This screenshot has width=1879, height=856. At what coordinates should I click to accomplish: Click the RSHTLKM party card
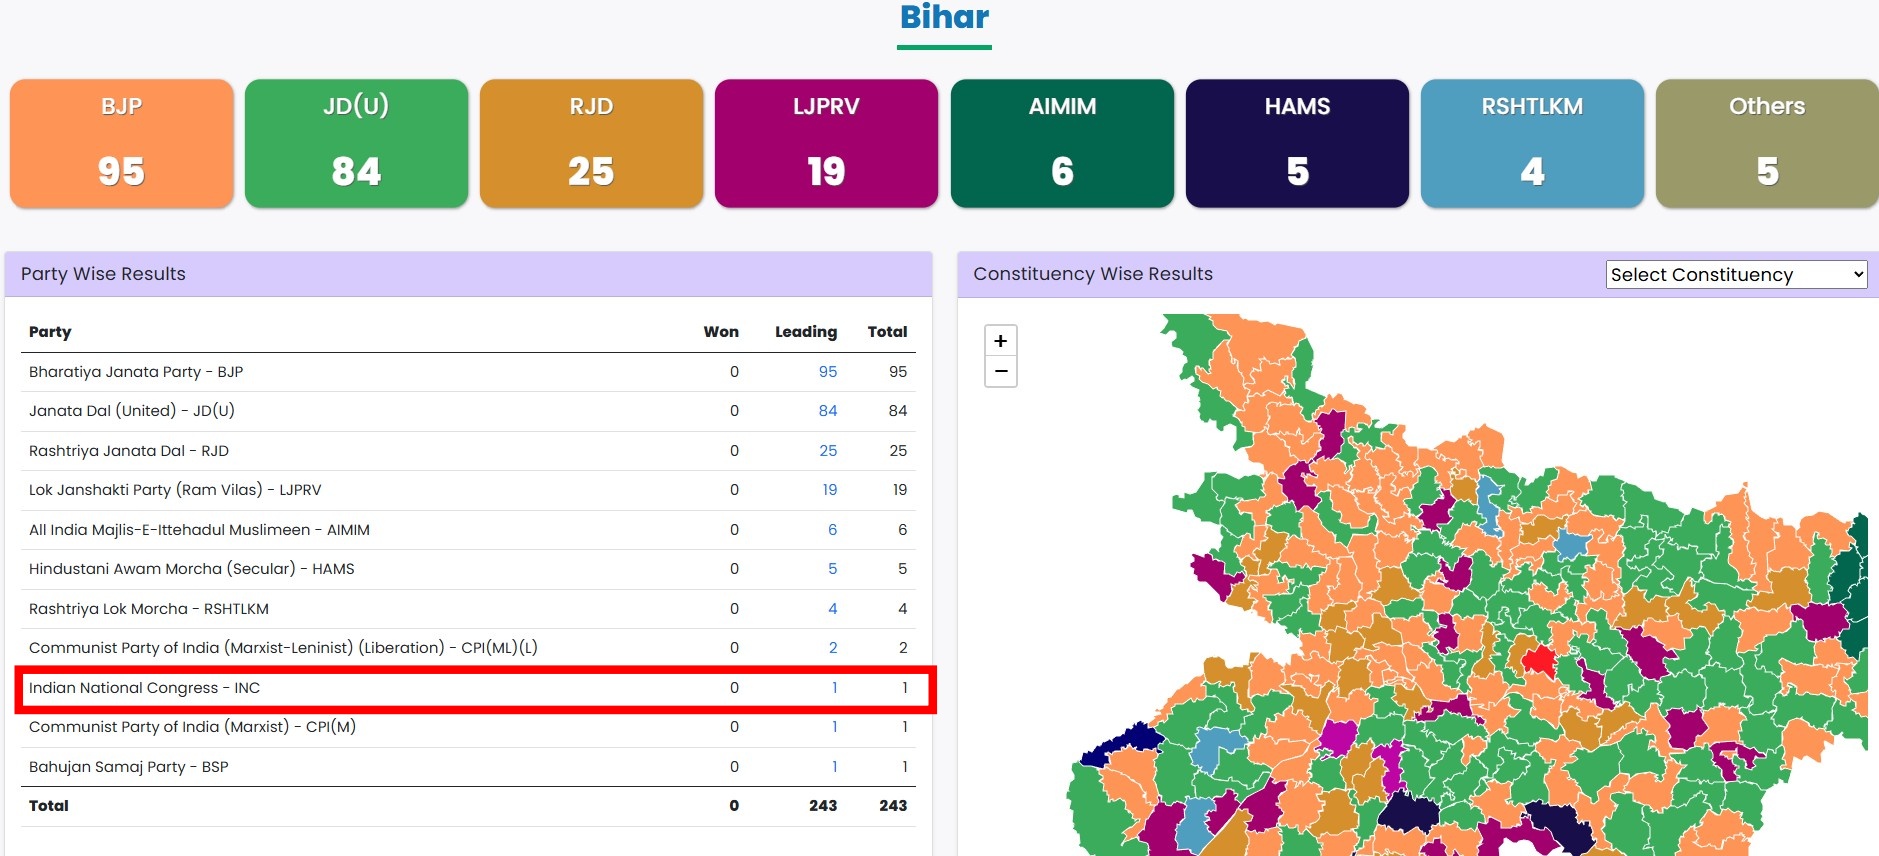1532,144
